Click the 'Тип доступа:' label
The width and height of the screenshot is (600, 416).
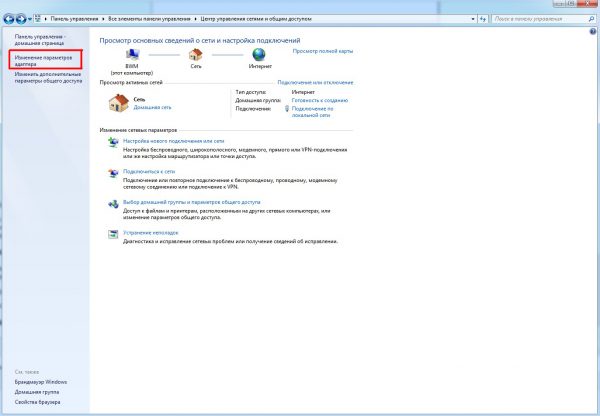click(251, 92)
